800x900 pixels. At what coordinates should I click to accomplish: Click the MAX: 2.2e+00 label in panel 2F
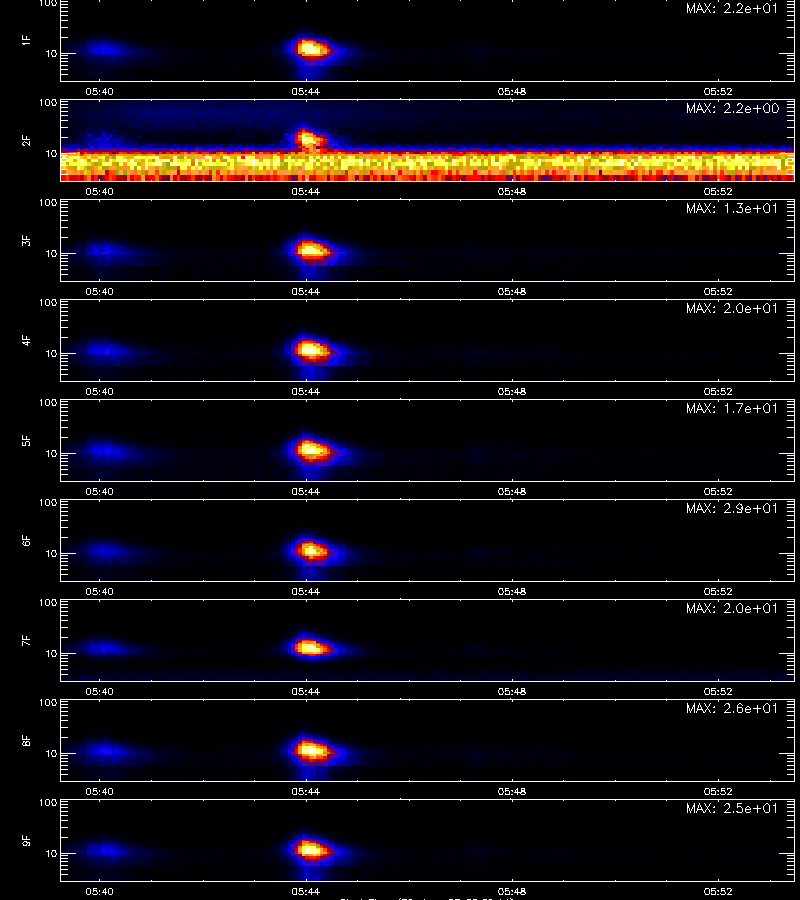click(732, 108)
